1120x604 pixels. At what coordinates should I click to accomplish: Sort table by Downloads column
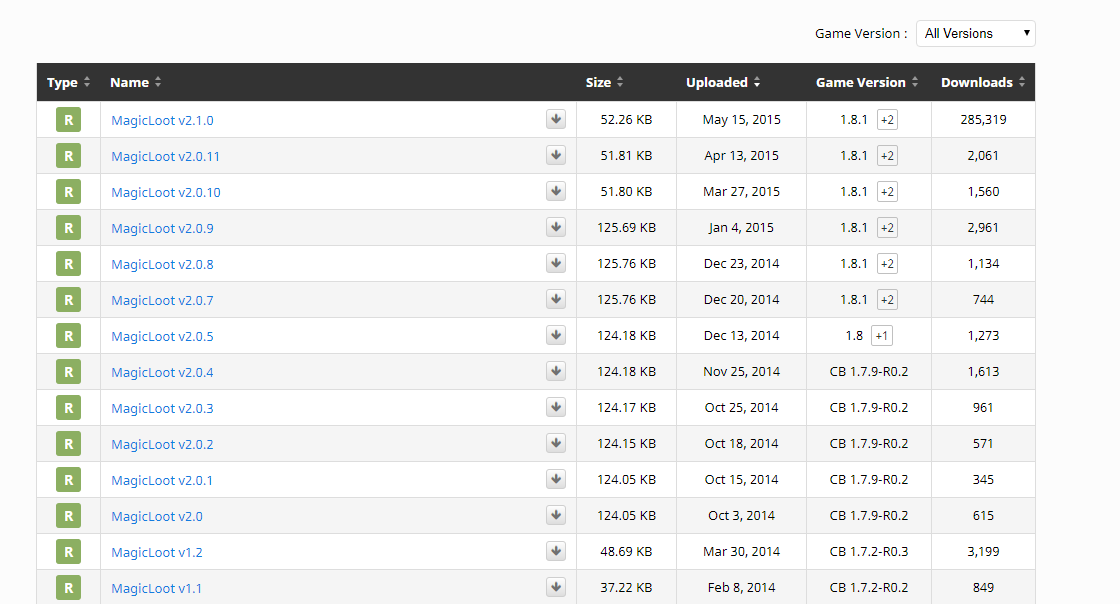(x=982, y=83)
